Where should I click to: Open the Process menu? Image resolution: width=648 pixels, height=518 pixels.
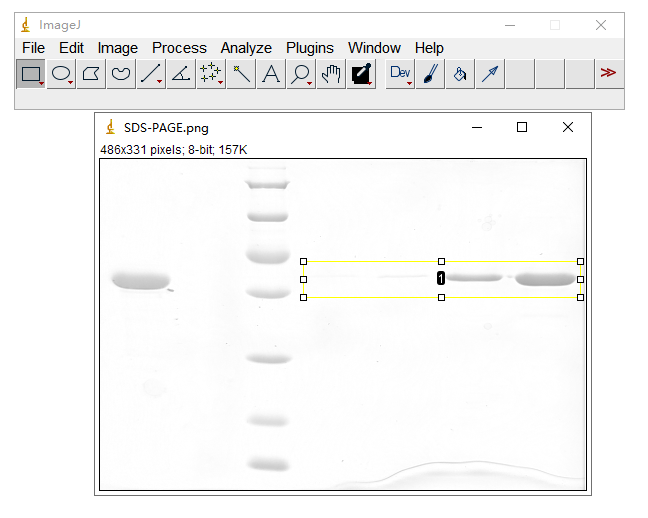pos(179,48)
